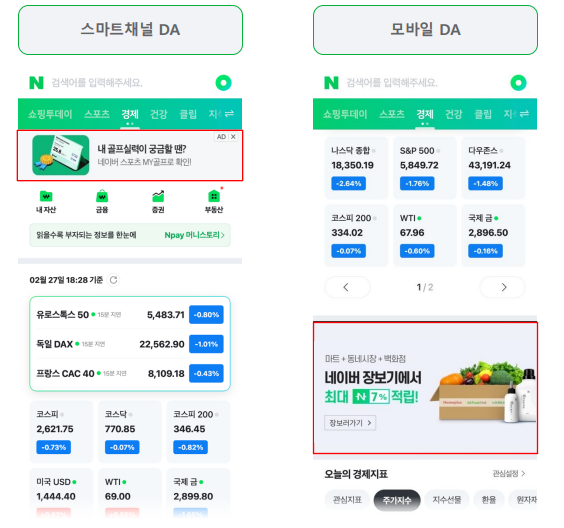The height and width of the screenshot is (528, 564).
Task: Select the 관심지표 filter chip
Action: coord(347,500)
